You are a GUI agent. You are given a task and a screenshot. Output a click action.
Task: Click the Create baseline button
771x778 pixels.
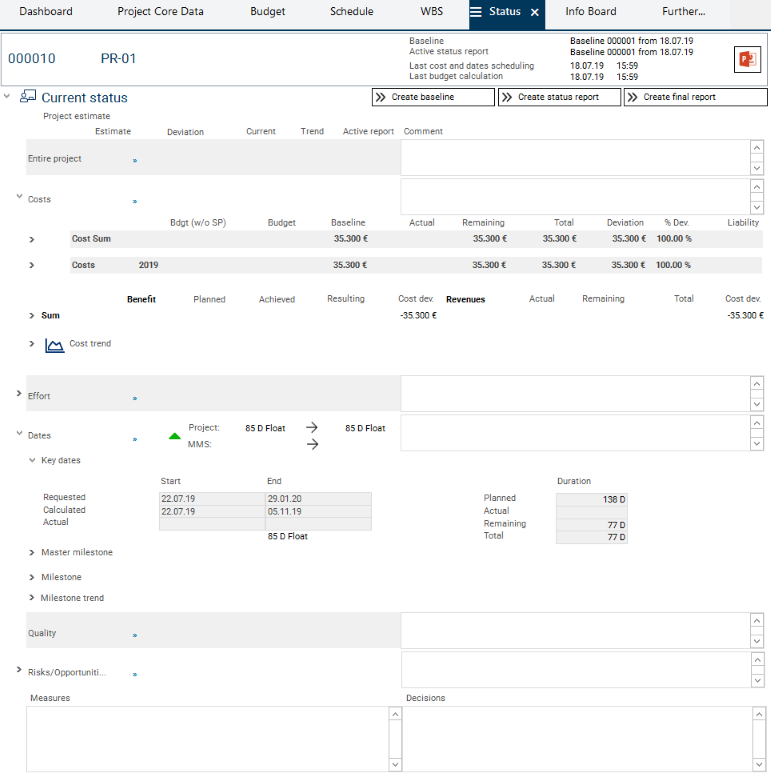coord(433,97)
